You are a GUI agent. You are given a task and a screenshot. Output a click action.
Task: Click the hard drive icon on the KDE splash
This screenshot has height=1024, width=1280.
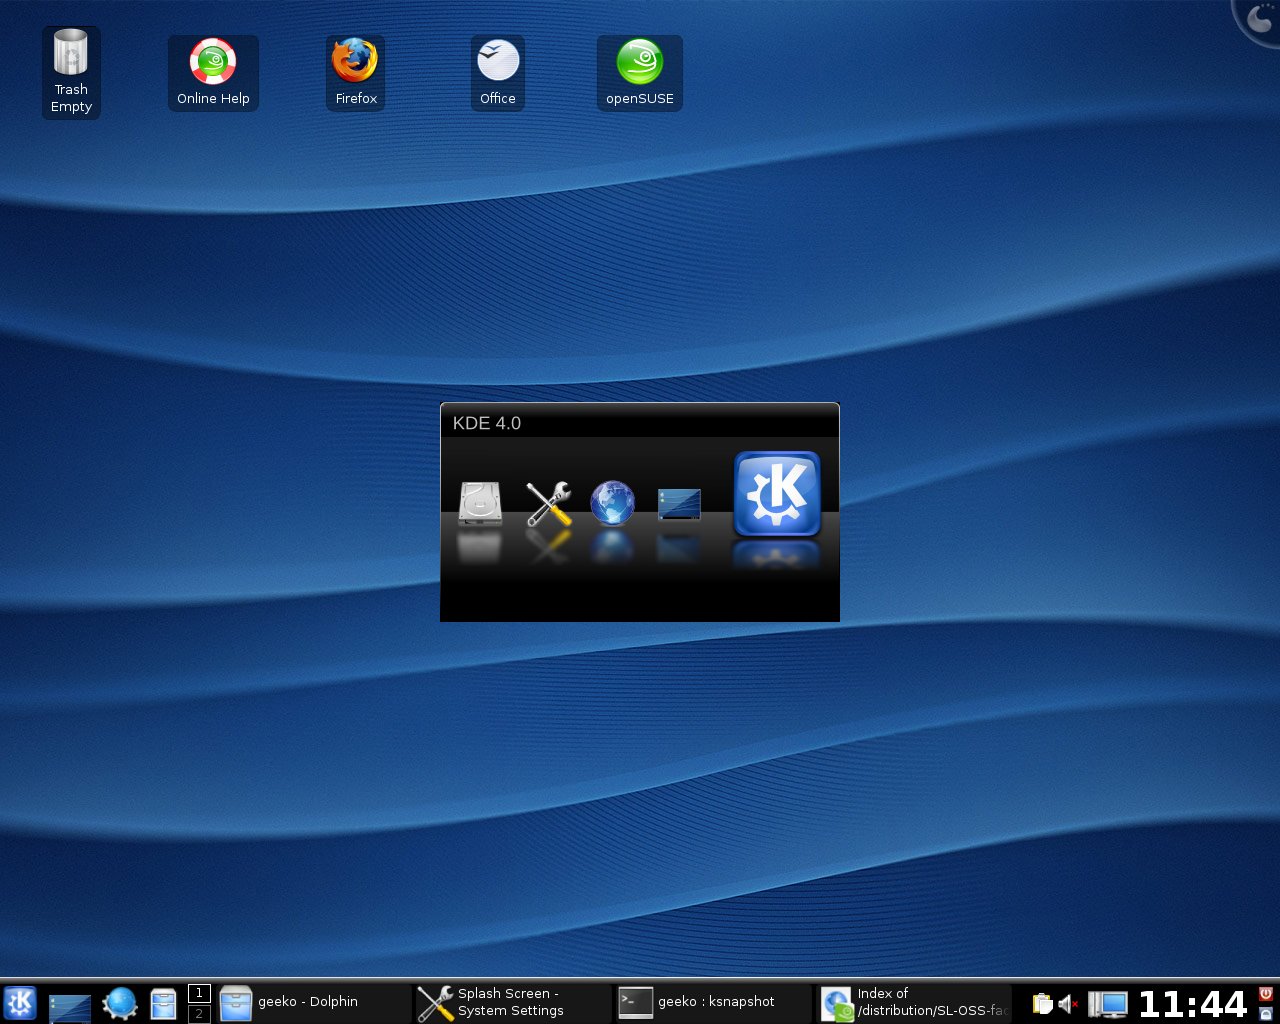pos(478,503)
